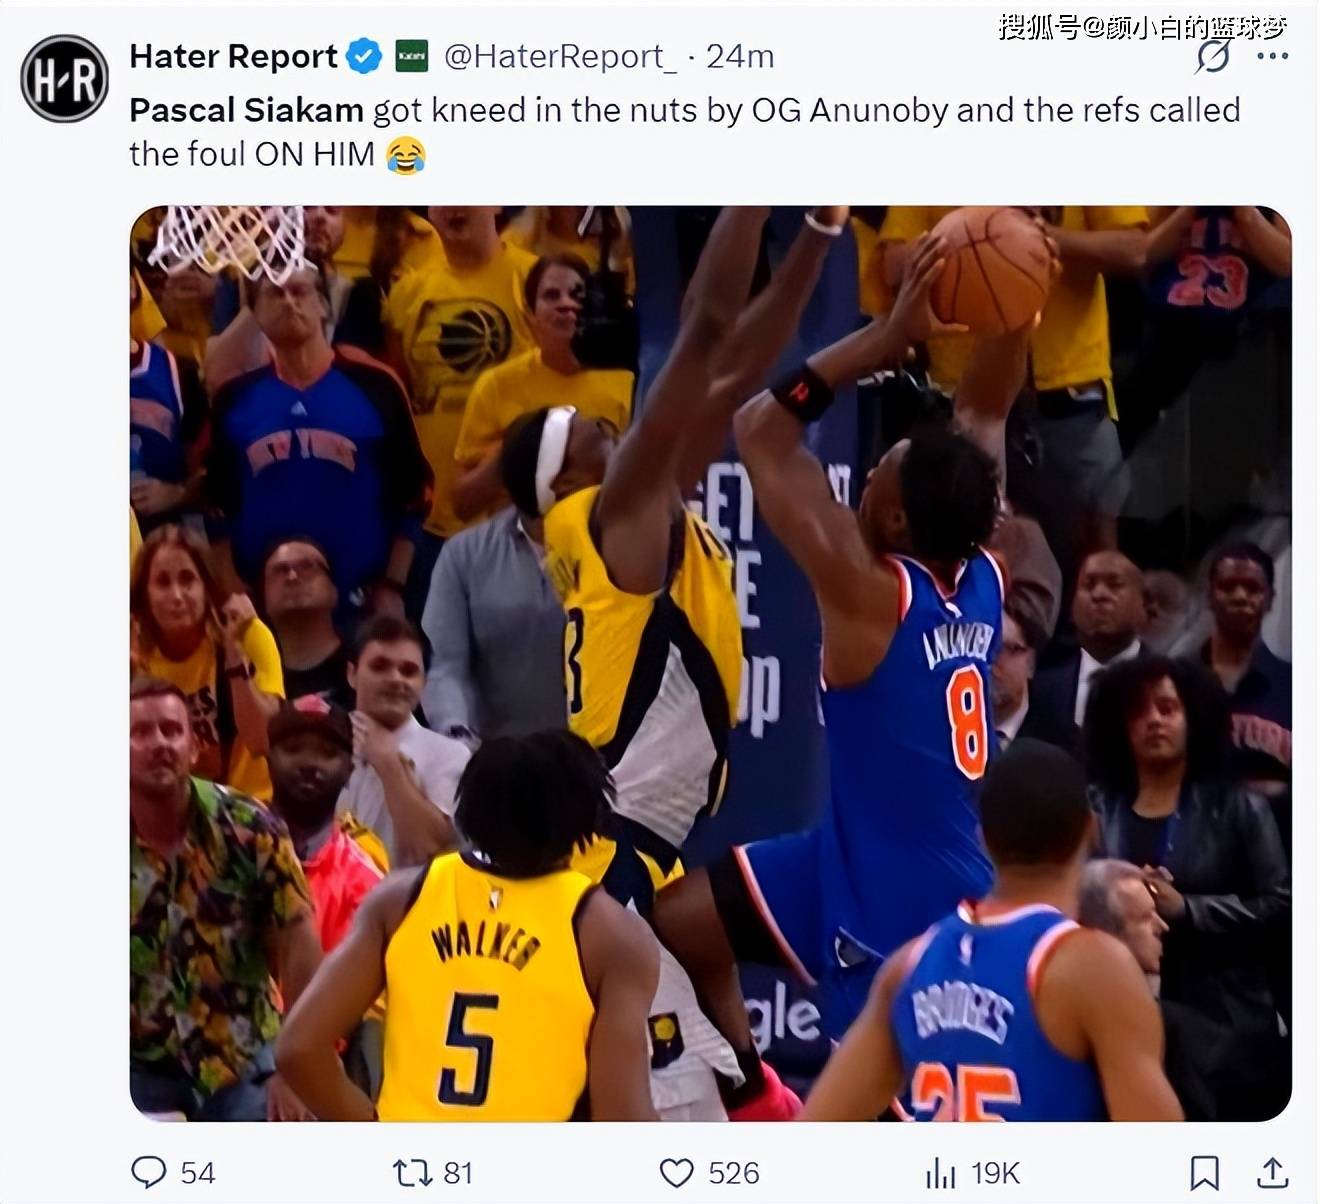Click the 81 reposts count
The image size is (1318, 1204).
click(x=457, y=1173)
